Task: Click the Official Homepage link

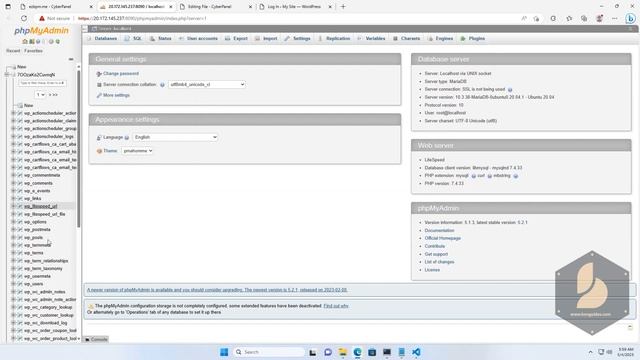Action: 442,238
